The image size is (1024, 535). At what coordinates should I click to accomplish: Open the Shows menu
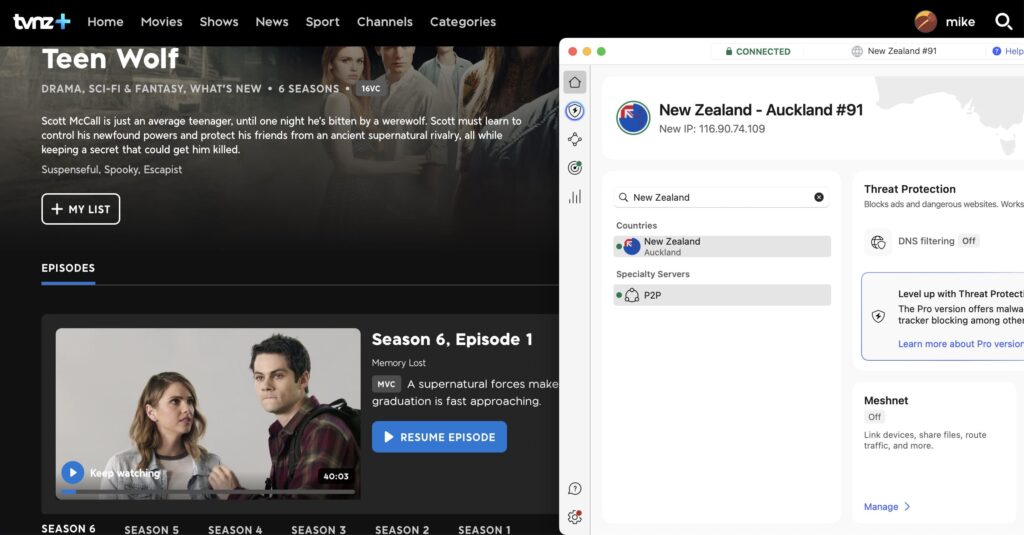coord(219,22)
